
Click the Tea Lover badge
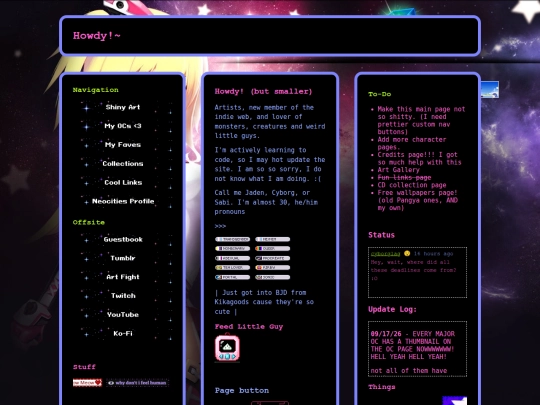pyautogui.click(x=232, y=268)
